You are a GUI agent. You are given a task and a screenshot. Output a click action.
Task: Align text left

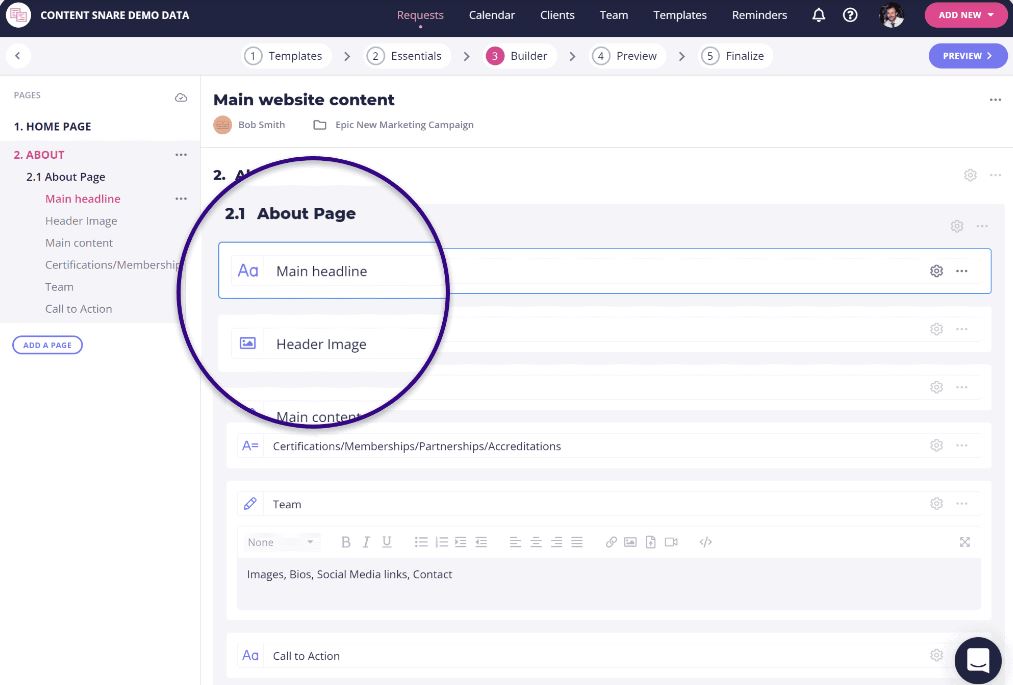pos(515,542)
